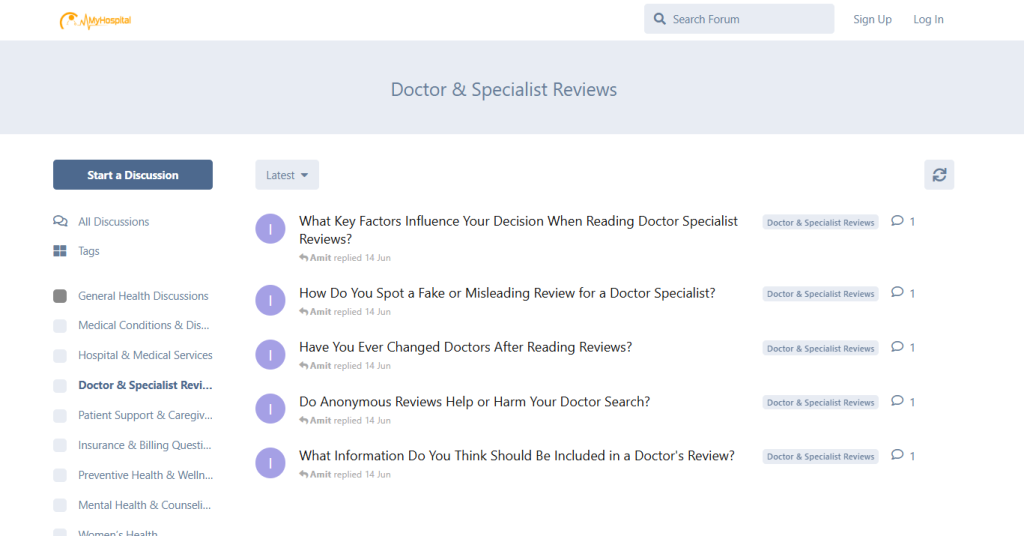The height and width of the screenshot is (536, 1024).
Task: Click the Log In link
Action: point(927,19)
